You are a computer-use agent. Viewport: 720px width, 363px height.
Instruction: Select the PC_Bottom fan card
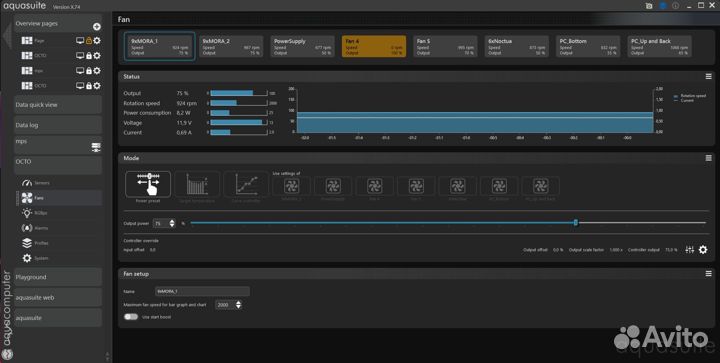[588, 46]
